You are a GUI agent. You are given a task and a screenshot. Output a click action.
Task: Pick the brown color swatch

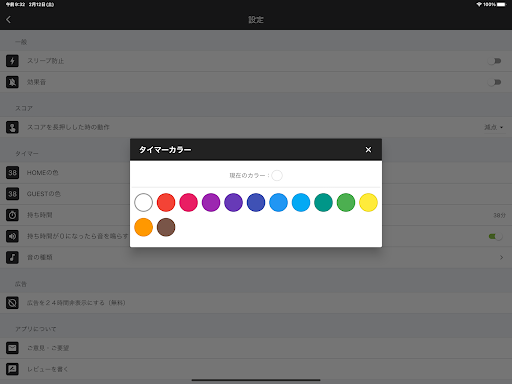click(x=166, y=227)
